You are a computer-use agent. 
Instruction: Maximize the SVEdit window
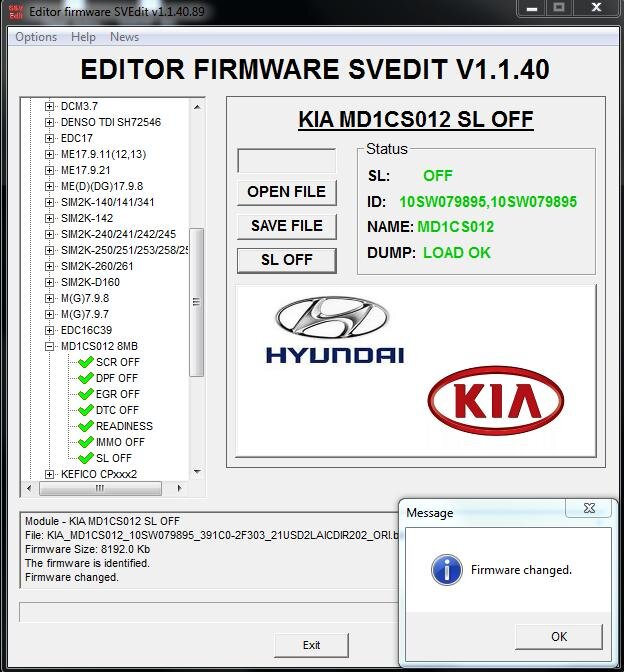click(558, 8)
